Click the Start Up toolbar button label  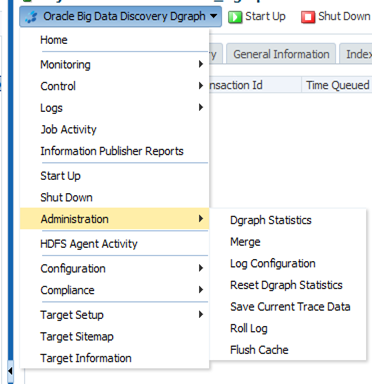(265, 16)
